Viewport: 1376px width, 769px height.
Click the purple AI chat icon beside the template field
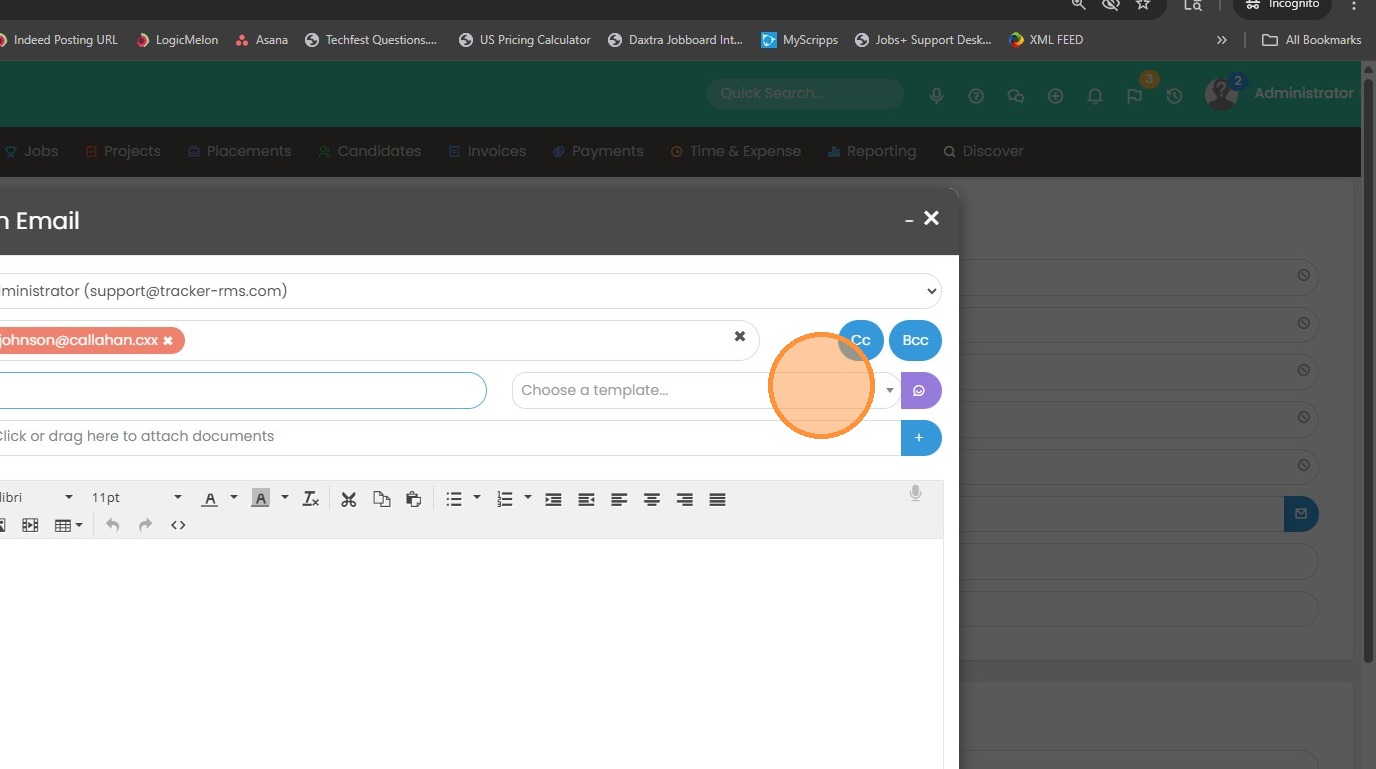[x=920, y=390]
